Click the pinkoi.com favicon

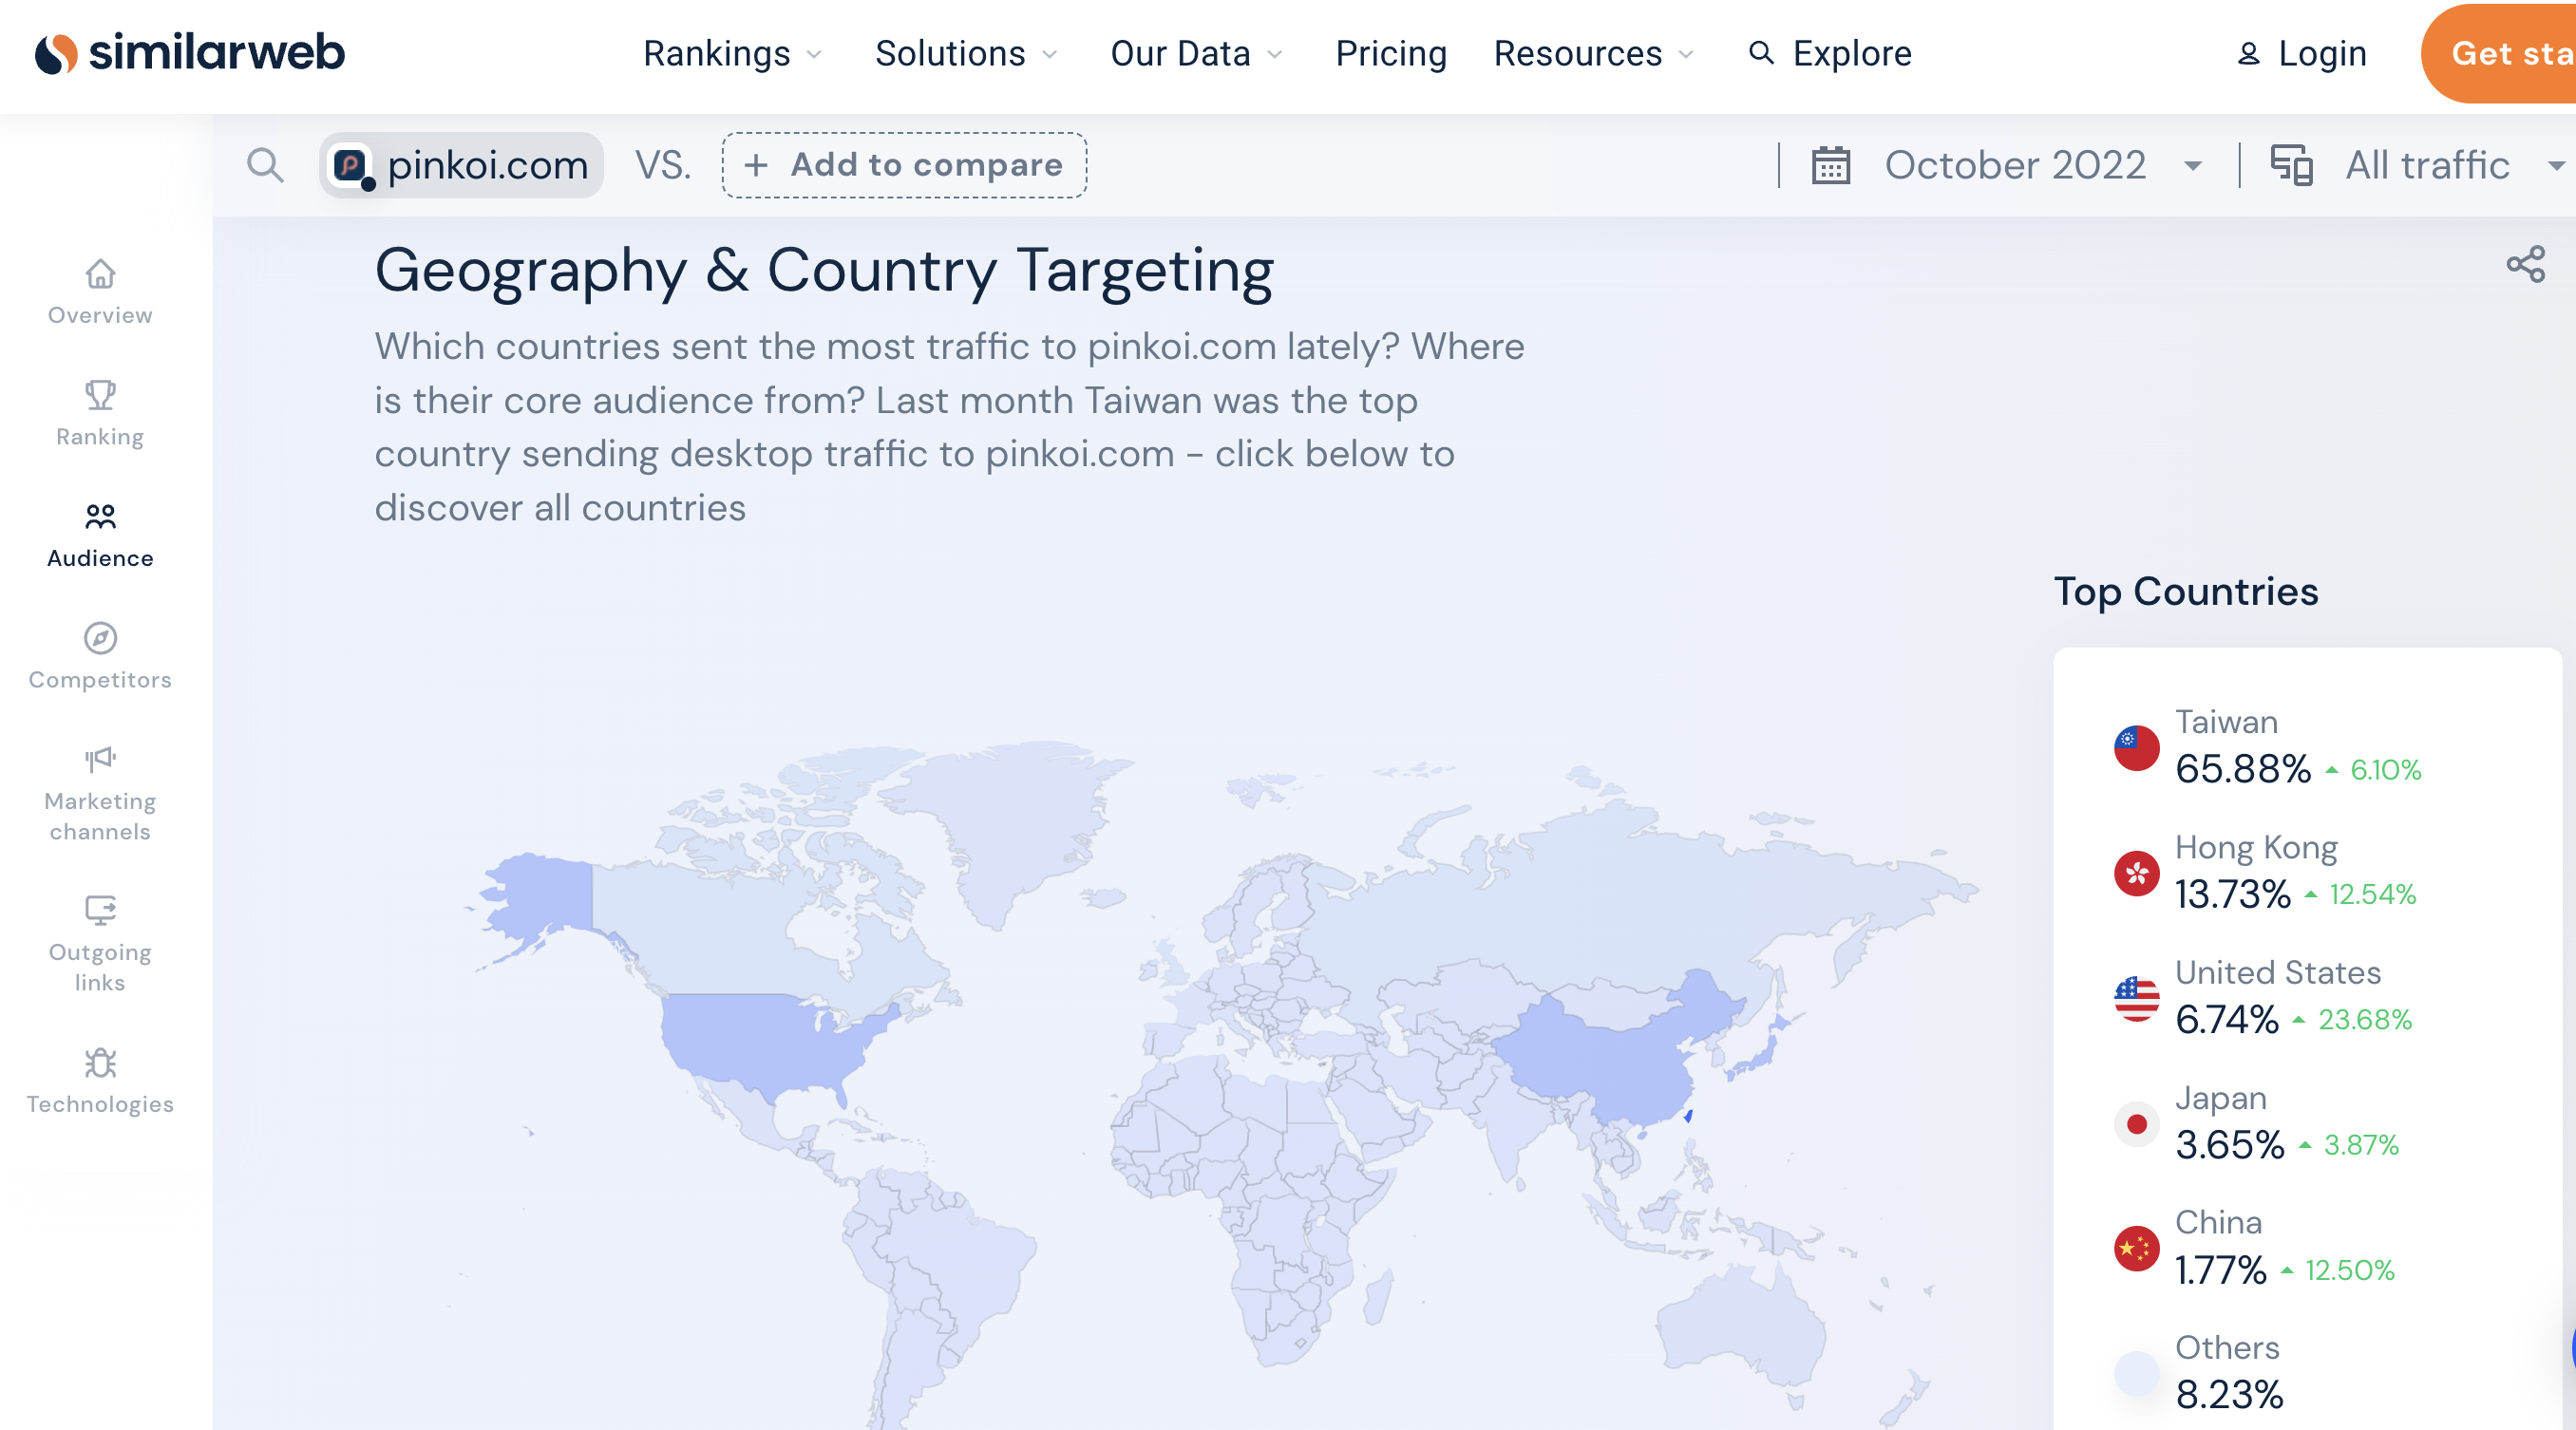351,165
